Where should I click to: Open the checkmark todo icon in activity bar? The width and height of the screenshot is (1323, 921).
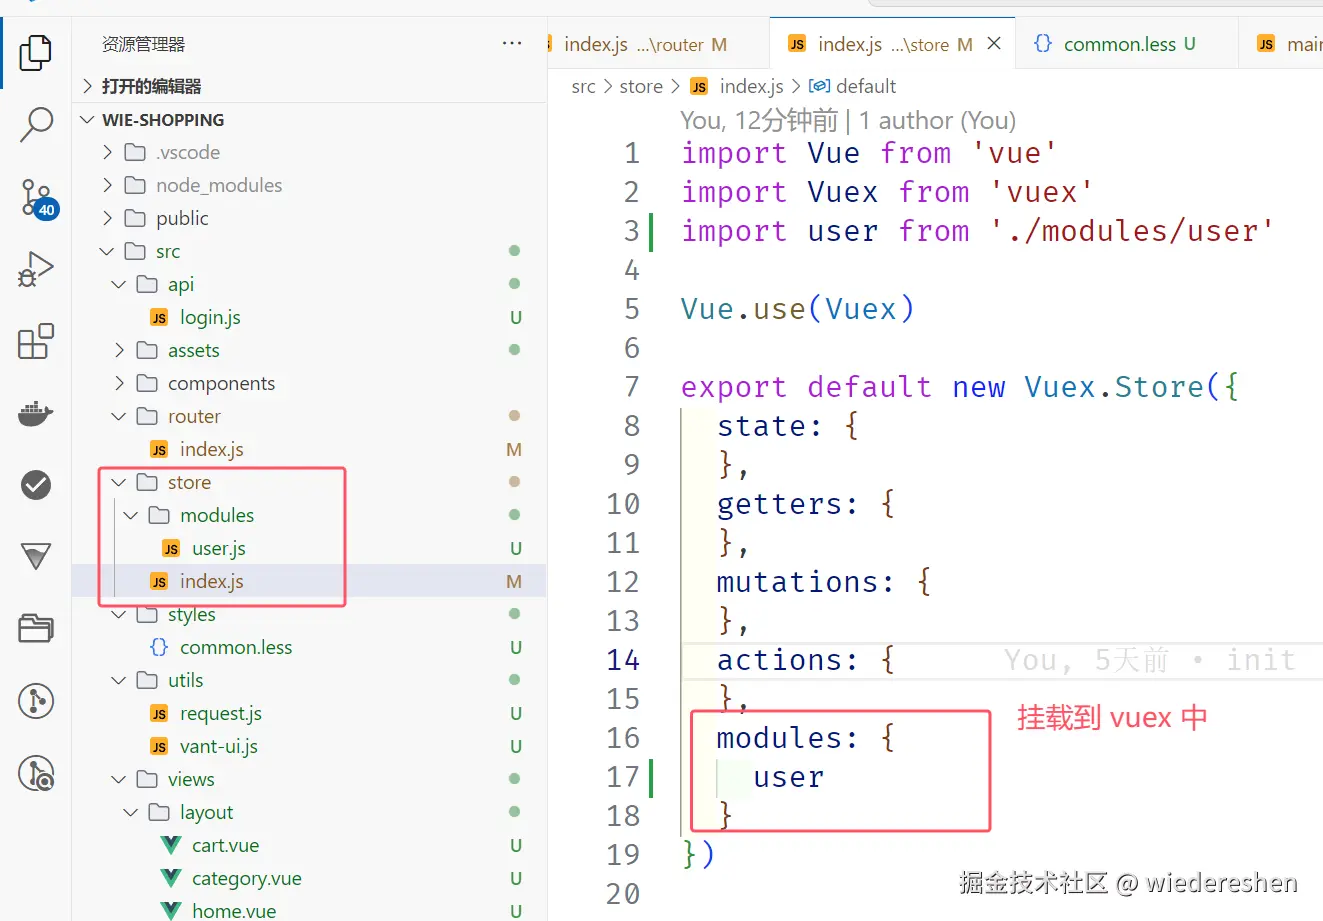tap(36, 485)
